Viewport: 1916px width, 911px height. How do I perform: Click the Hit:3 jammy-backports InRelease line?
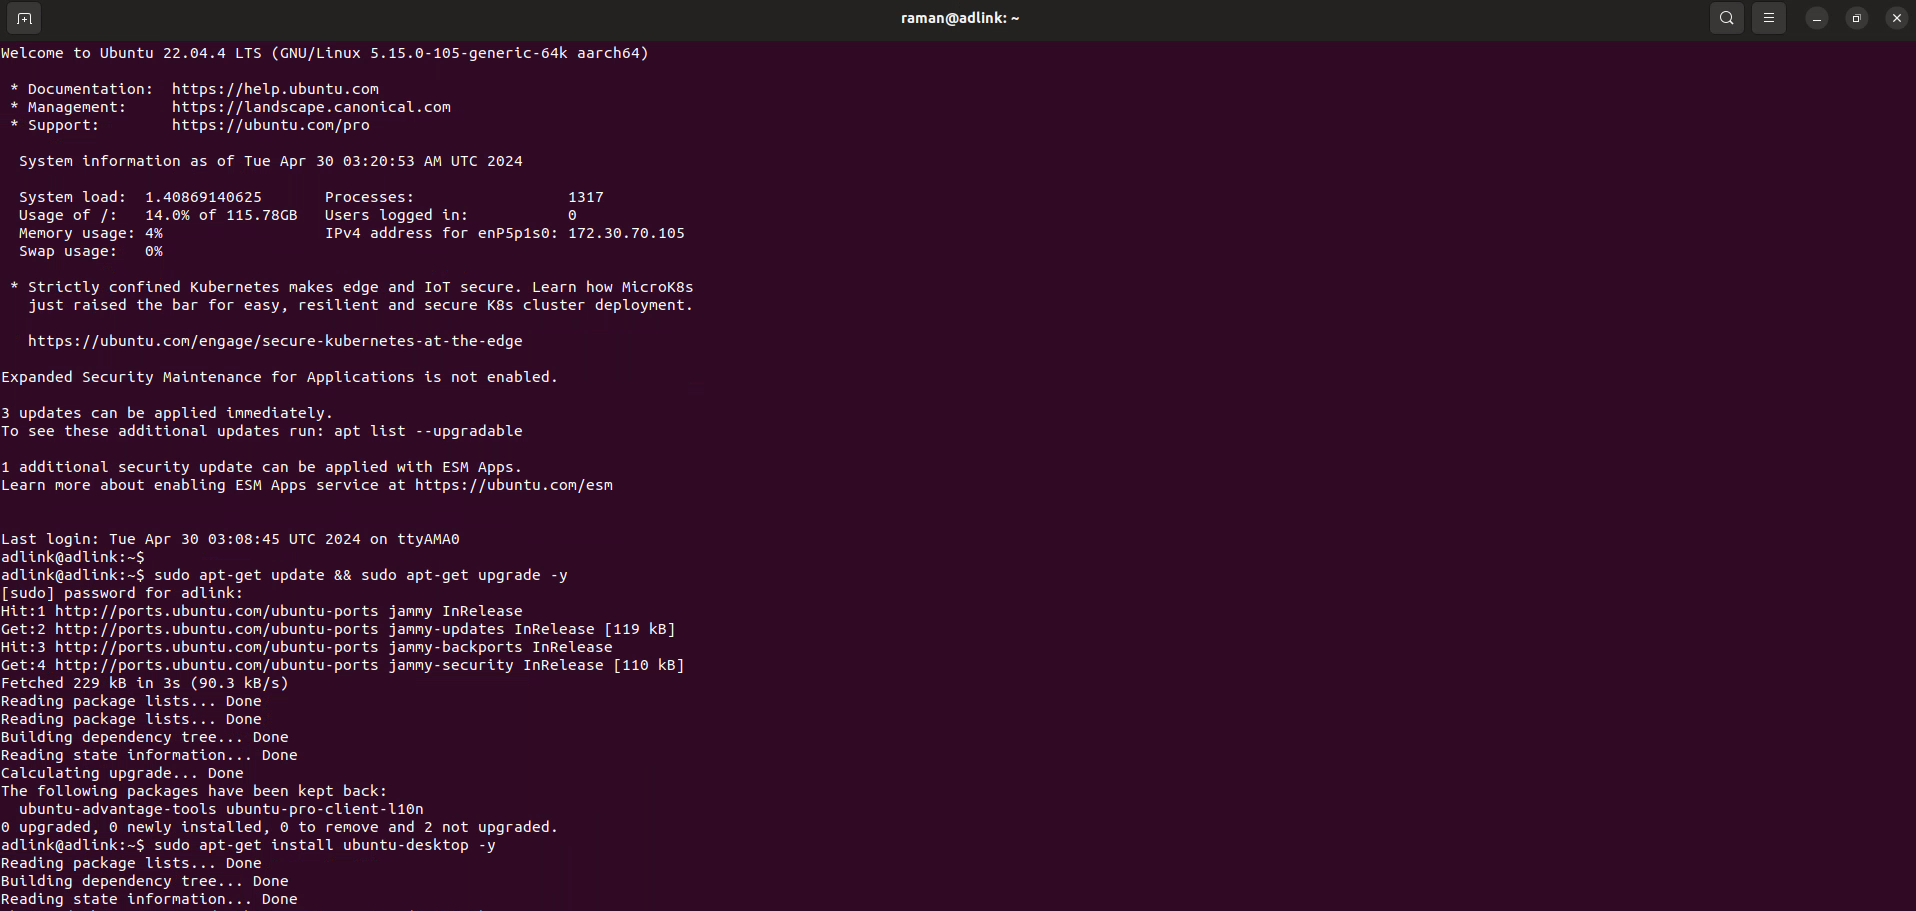[307, 647]
